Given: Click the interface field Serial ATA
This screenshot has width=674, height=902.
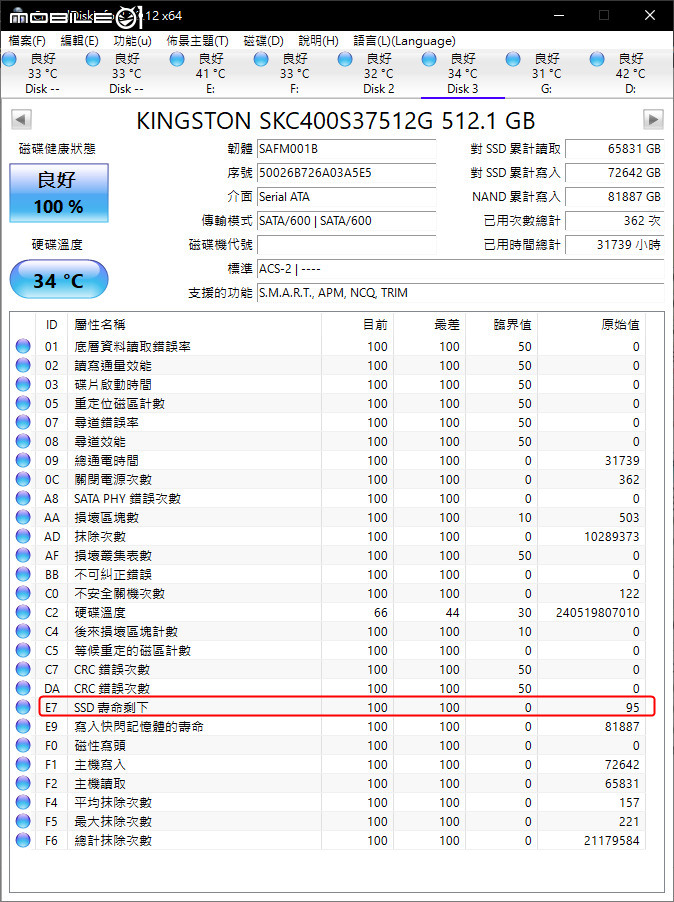Looking at the screenshot, I should tap(346, 197).
